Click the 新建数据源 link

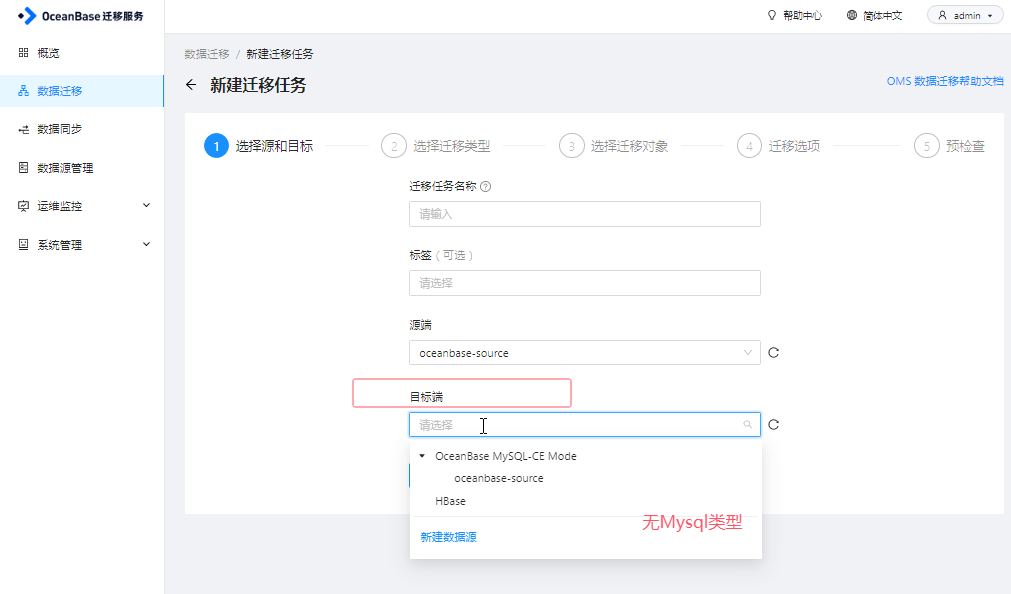[449, 537]
